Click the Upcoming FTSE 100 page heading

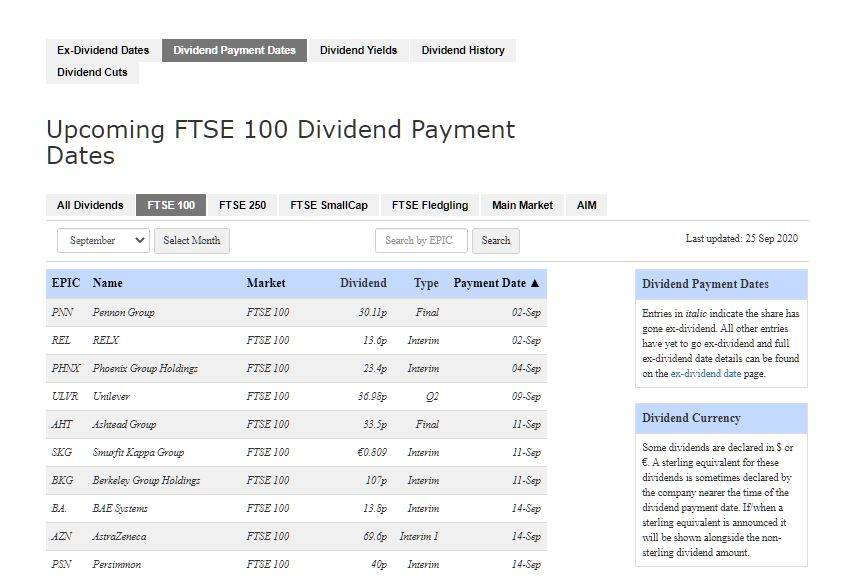[x=281, y=142]
